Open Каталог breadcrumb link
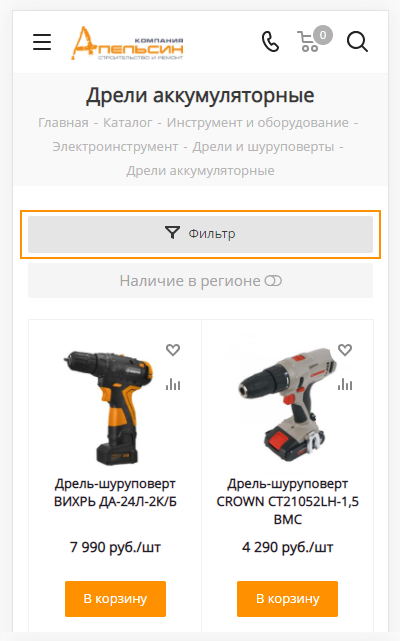The width and height of the screenshot is (400, 641). (x=128, y=123)
